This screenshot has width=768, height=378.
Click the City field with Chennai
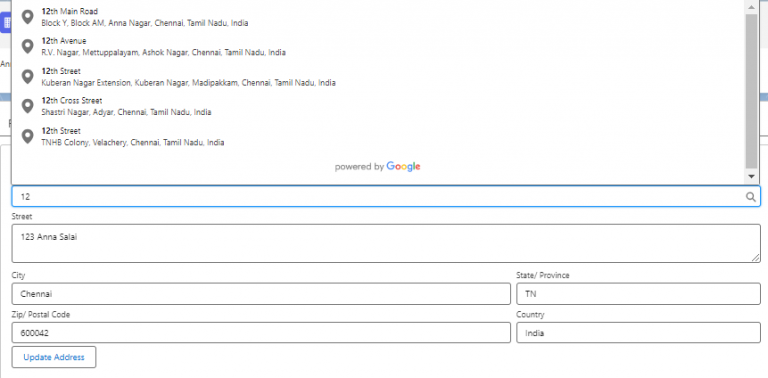click(261, 294)
